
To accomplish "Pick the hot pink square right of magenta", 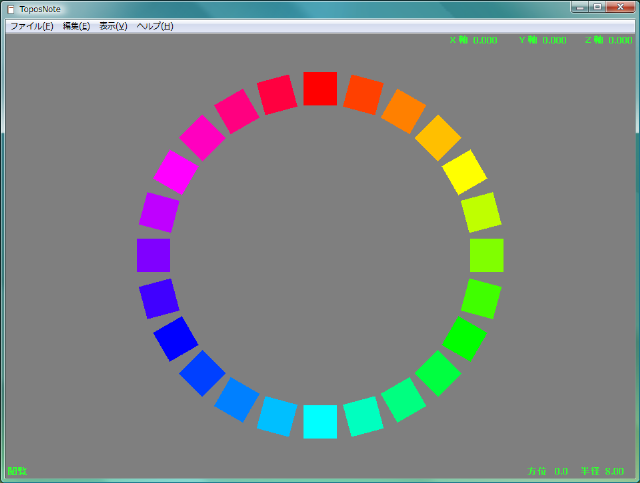I will 202,138.
